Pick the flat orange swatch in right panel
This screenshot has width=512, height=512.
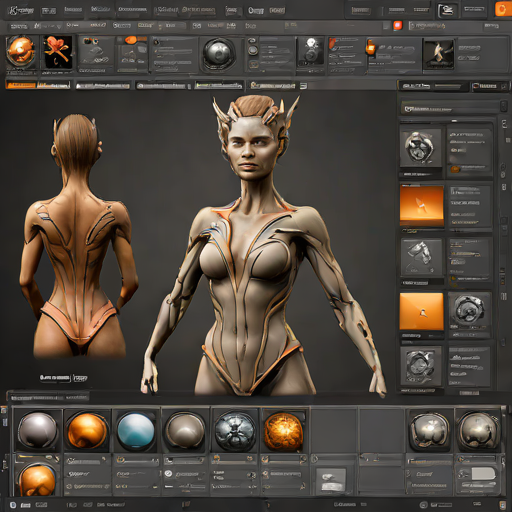pyautogui.click(x=421, y=312)
